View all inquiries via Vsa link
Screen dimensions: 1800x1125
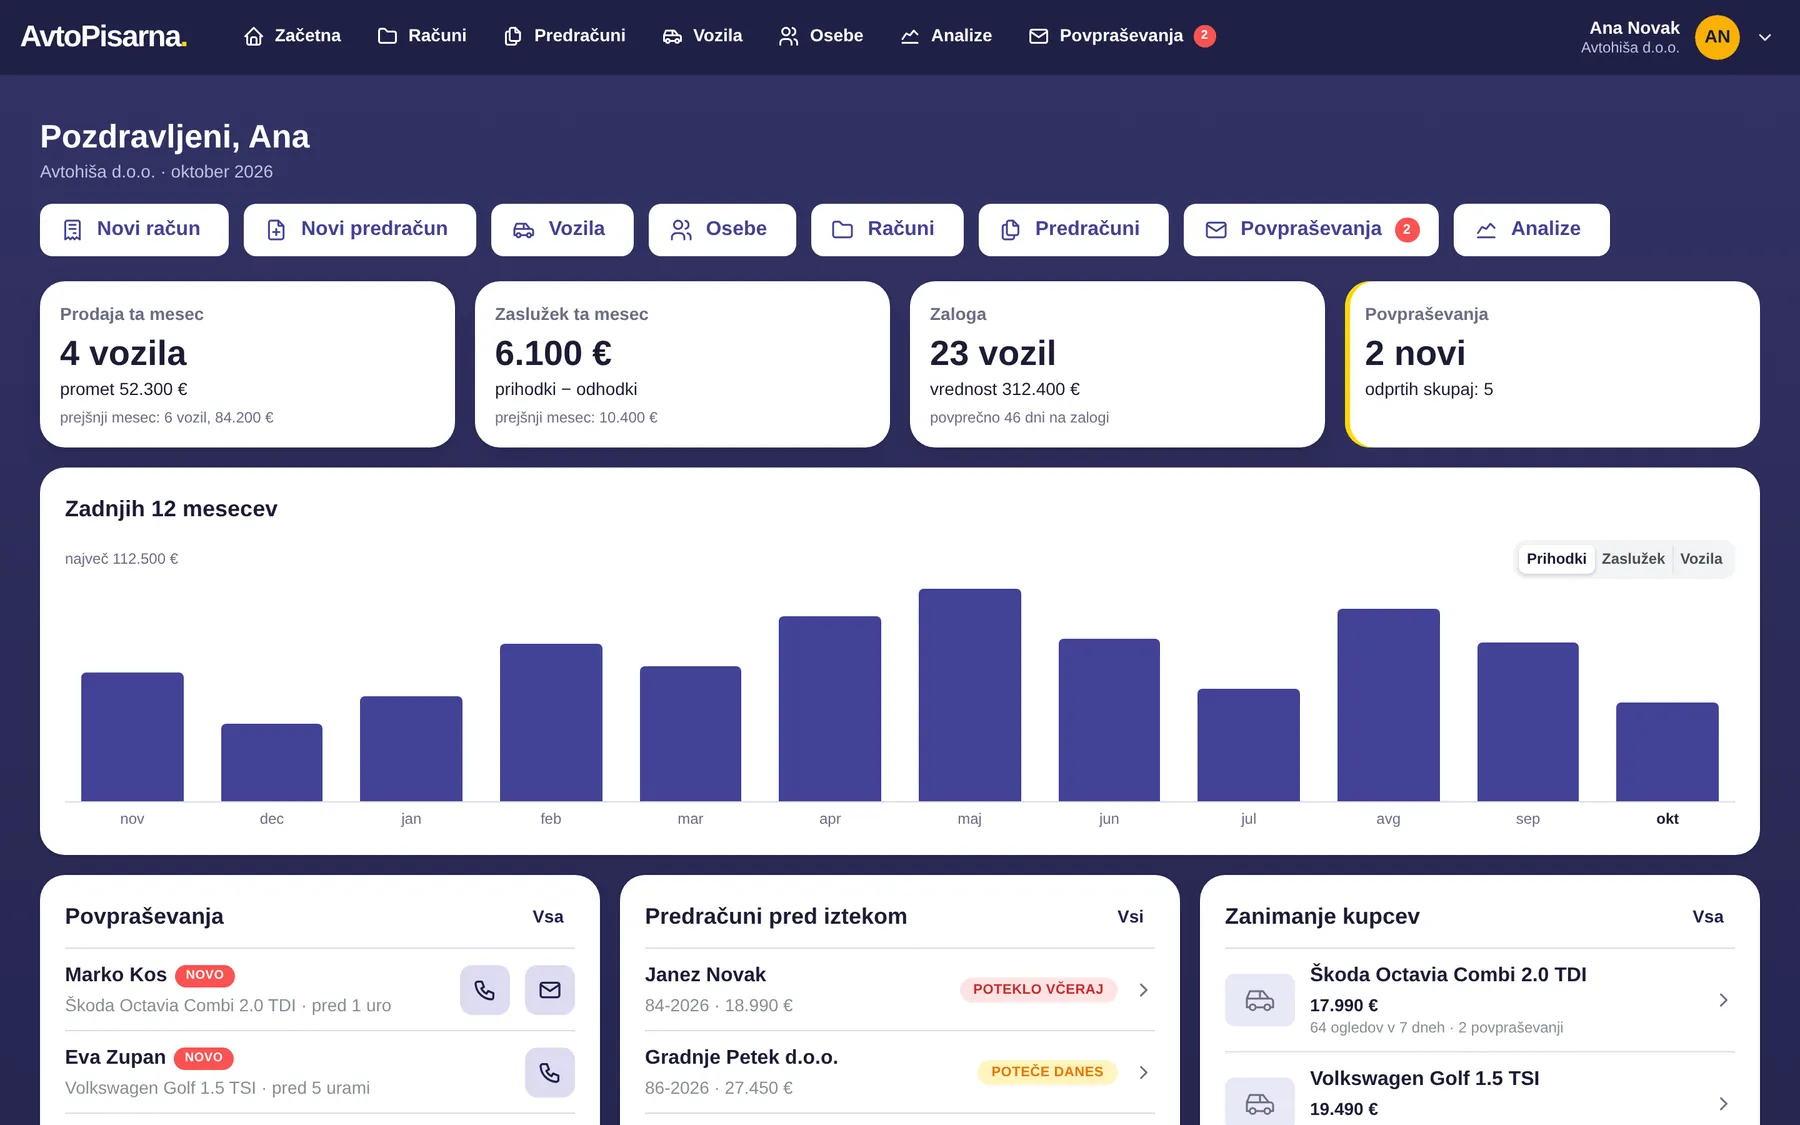[548, 917]
